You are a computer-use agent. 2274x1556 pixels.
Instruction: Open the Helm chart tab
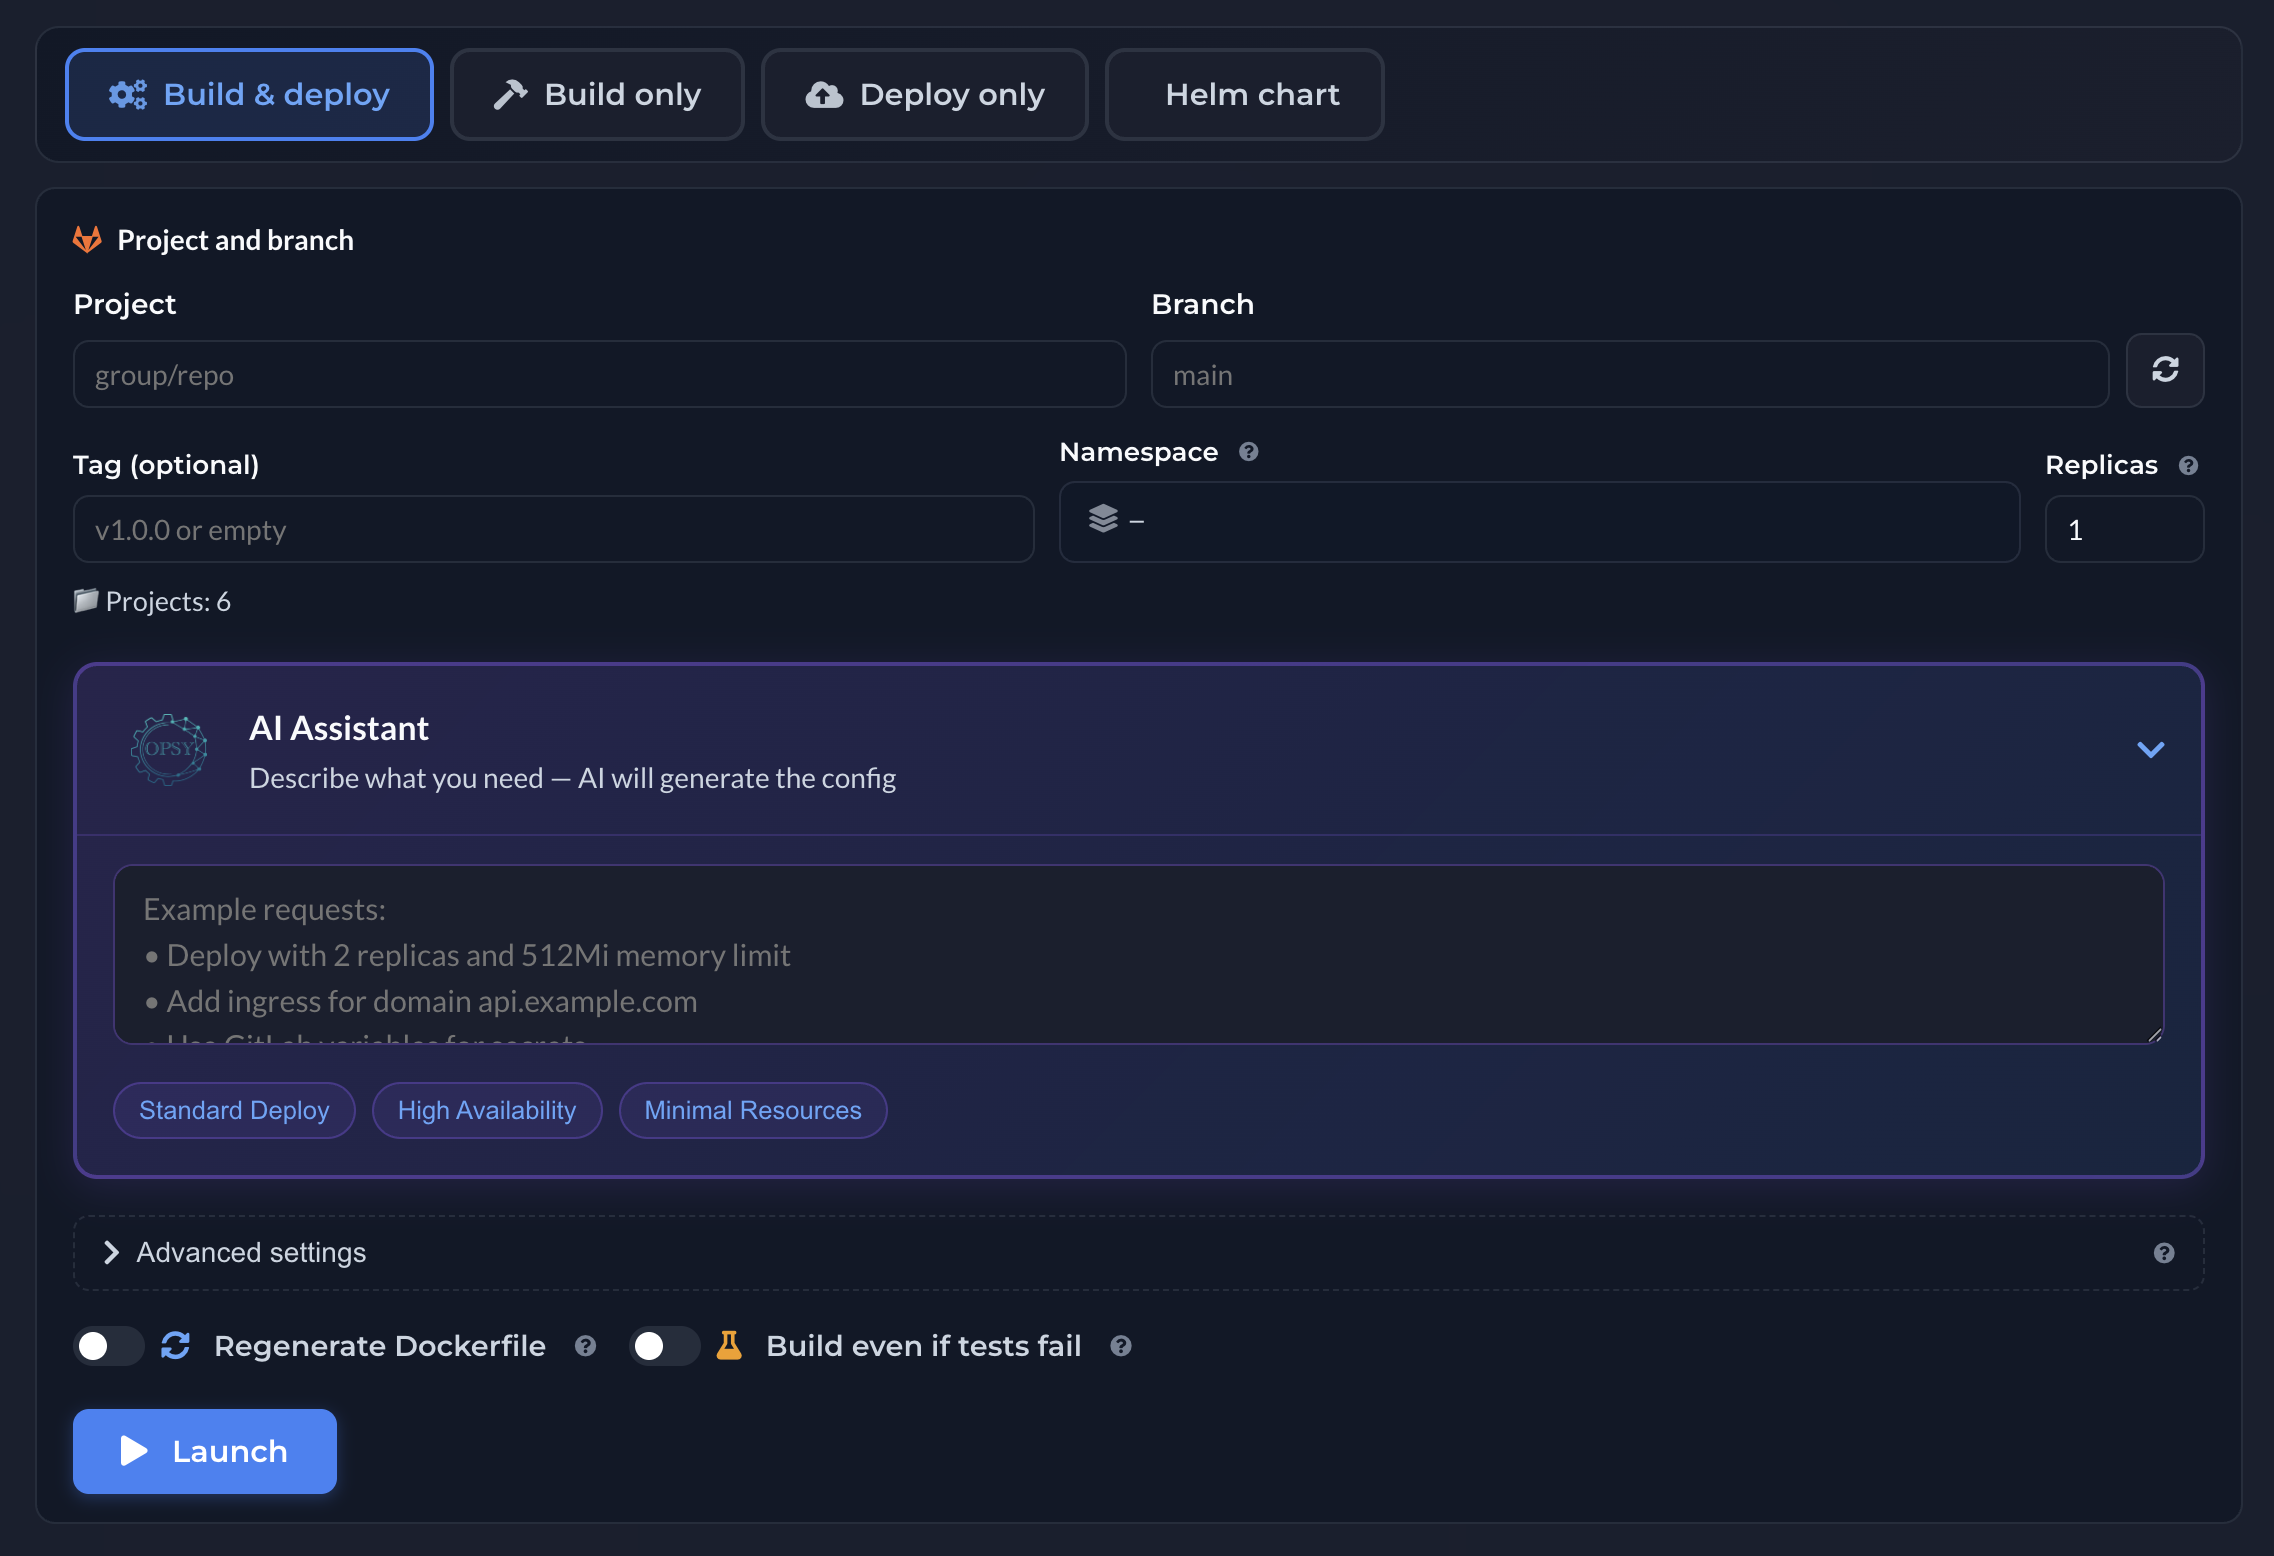click(x=1244, y=95)
